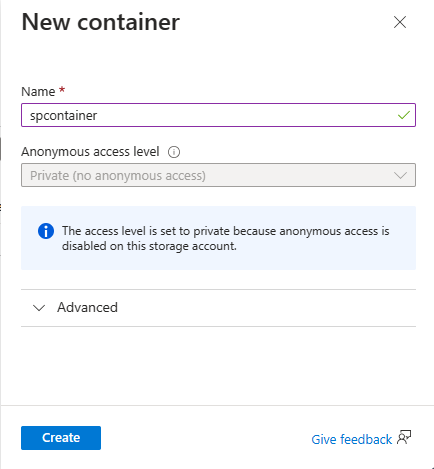Click the green validation checkmark in Name field
The image size is (434, 469).
point(404,115)
